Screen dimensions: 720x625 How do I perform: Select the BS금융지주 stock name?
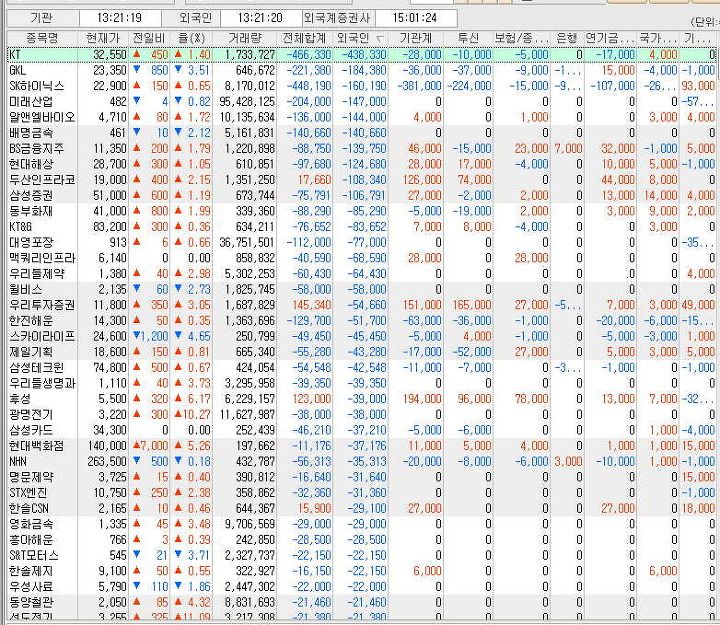pos(37,148)
